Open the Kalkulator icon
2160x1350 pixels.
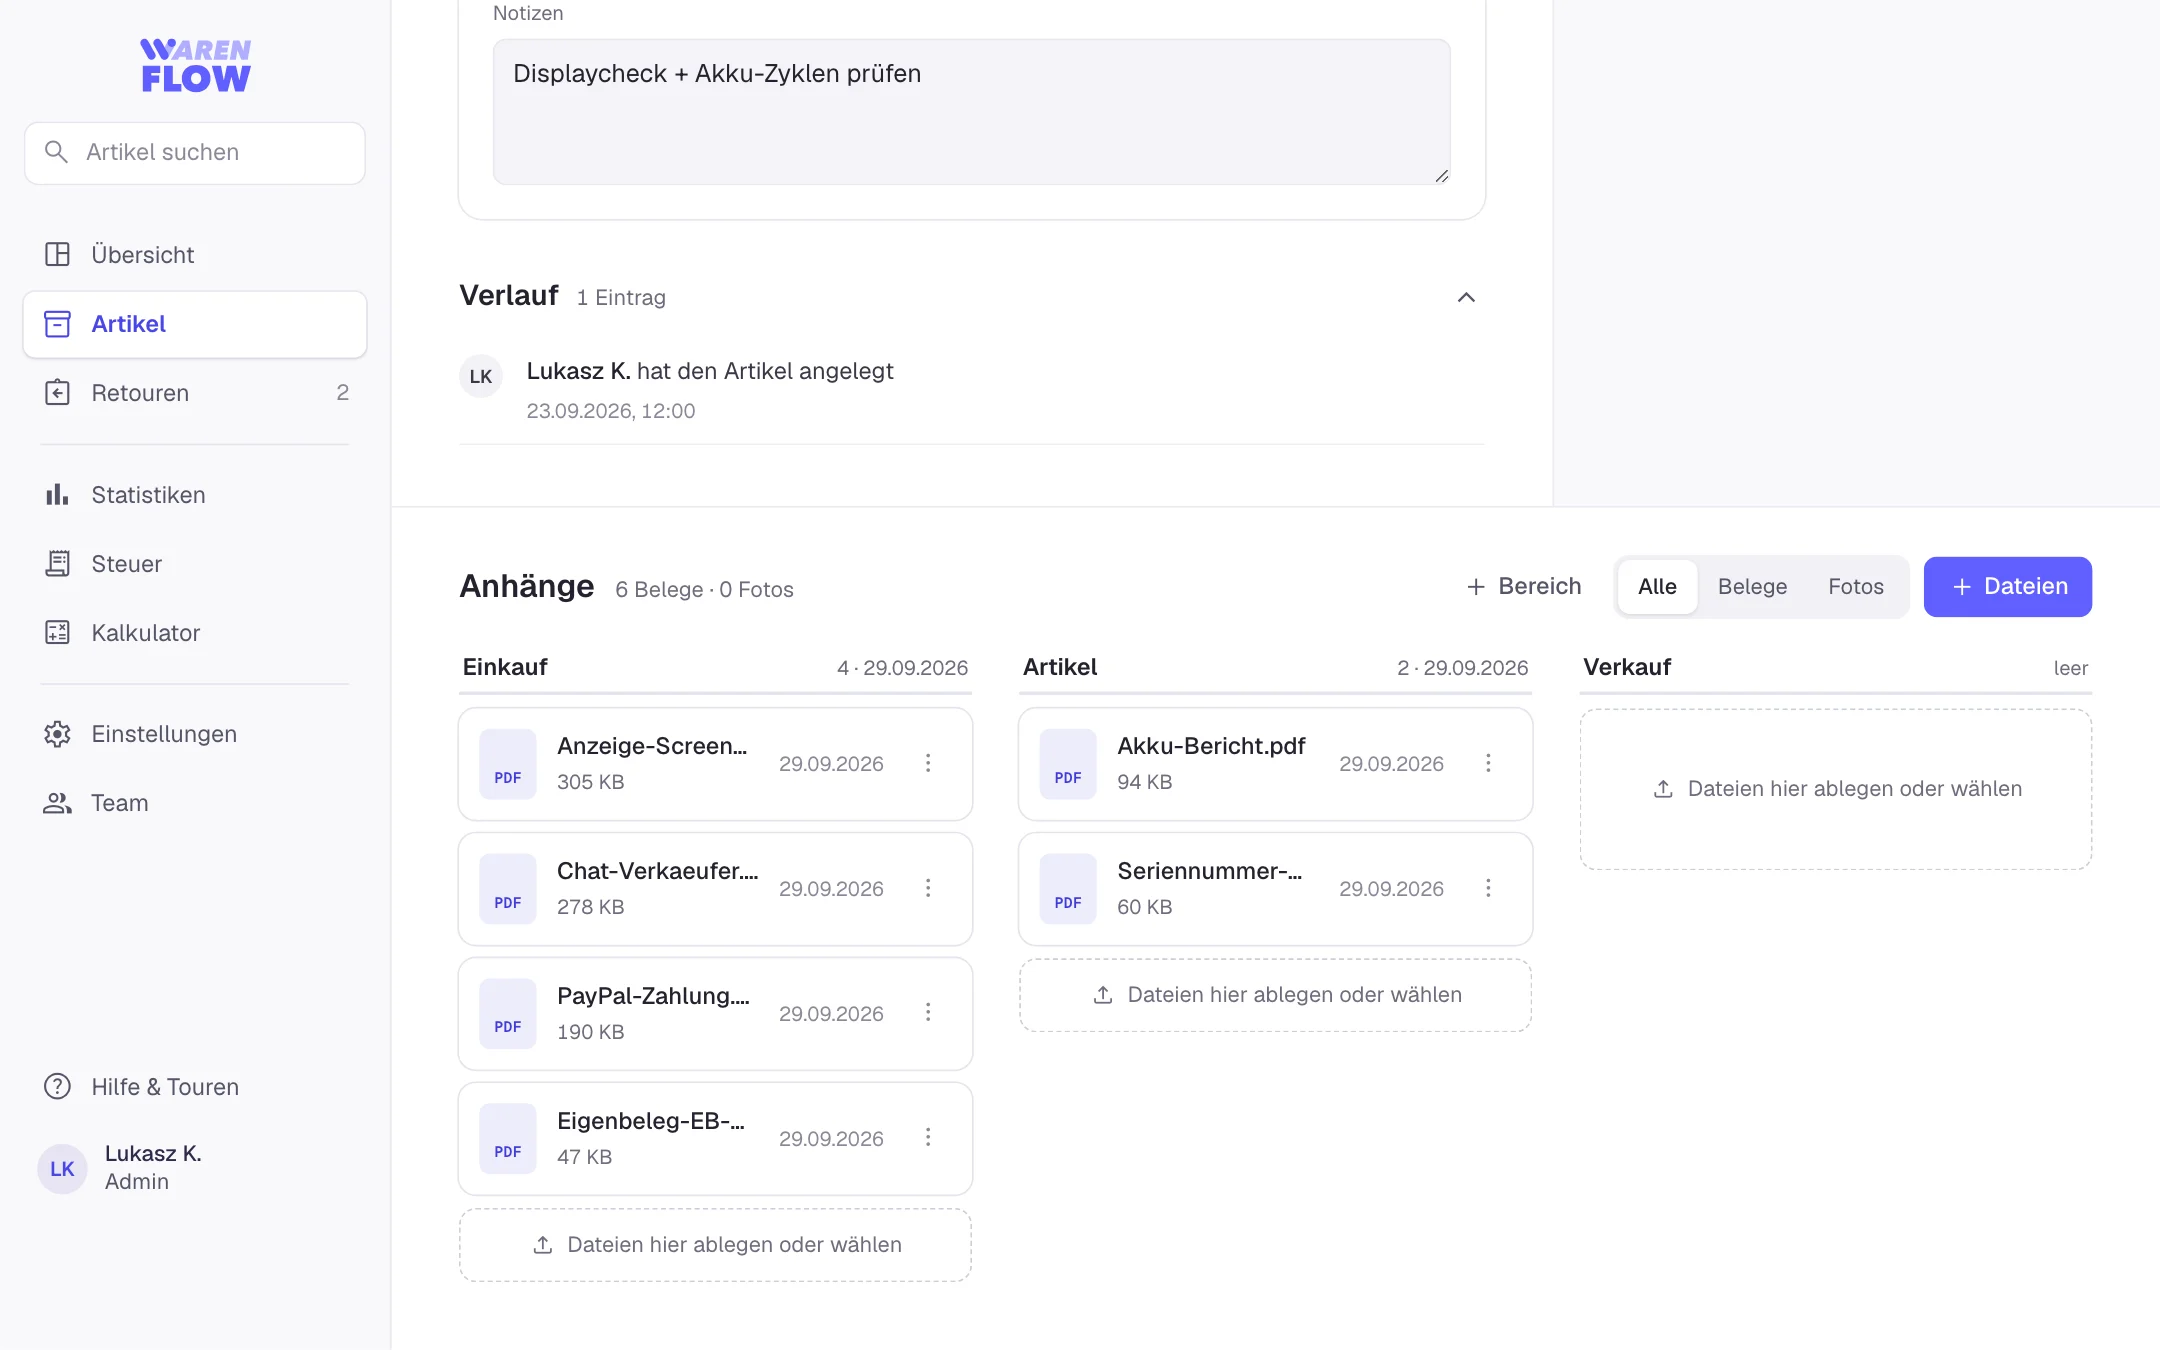point(57,633)
